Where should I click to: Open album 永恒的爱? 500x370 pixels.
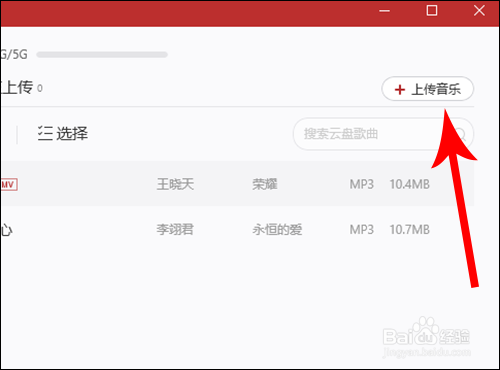[x=277, y=229]
